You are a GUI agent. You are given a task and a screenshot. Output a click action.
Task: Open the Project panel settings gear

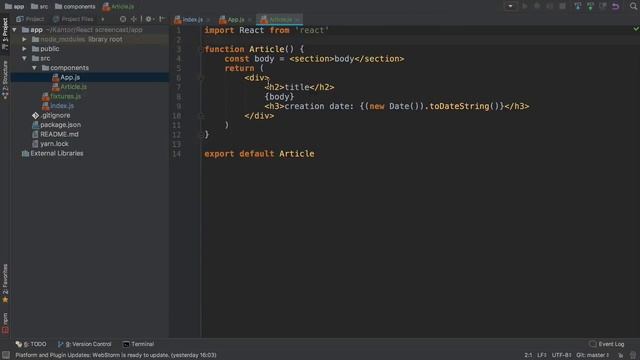[149, 19]
